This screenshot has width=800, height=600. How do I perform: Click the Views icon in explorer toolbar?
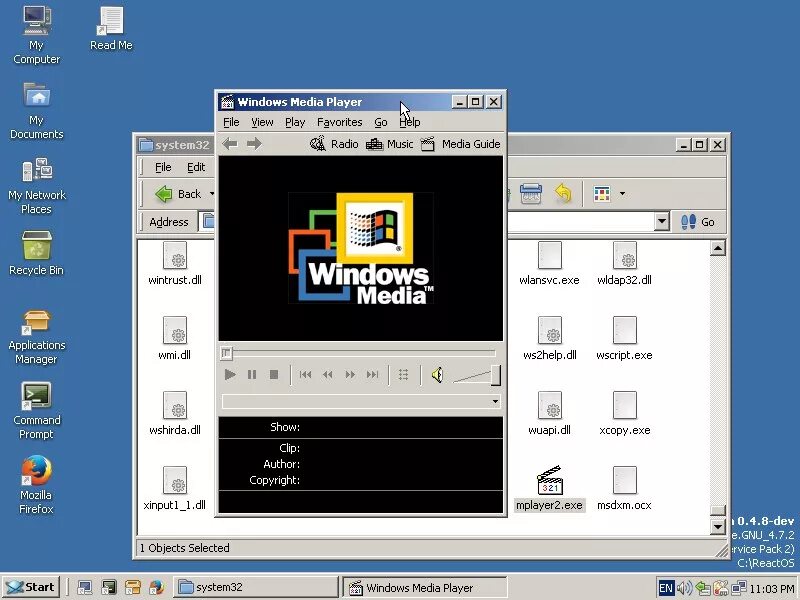(x=602, y=194)
